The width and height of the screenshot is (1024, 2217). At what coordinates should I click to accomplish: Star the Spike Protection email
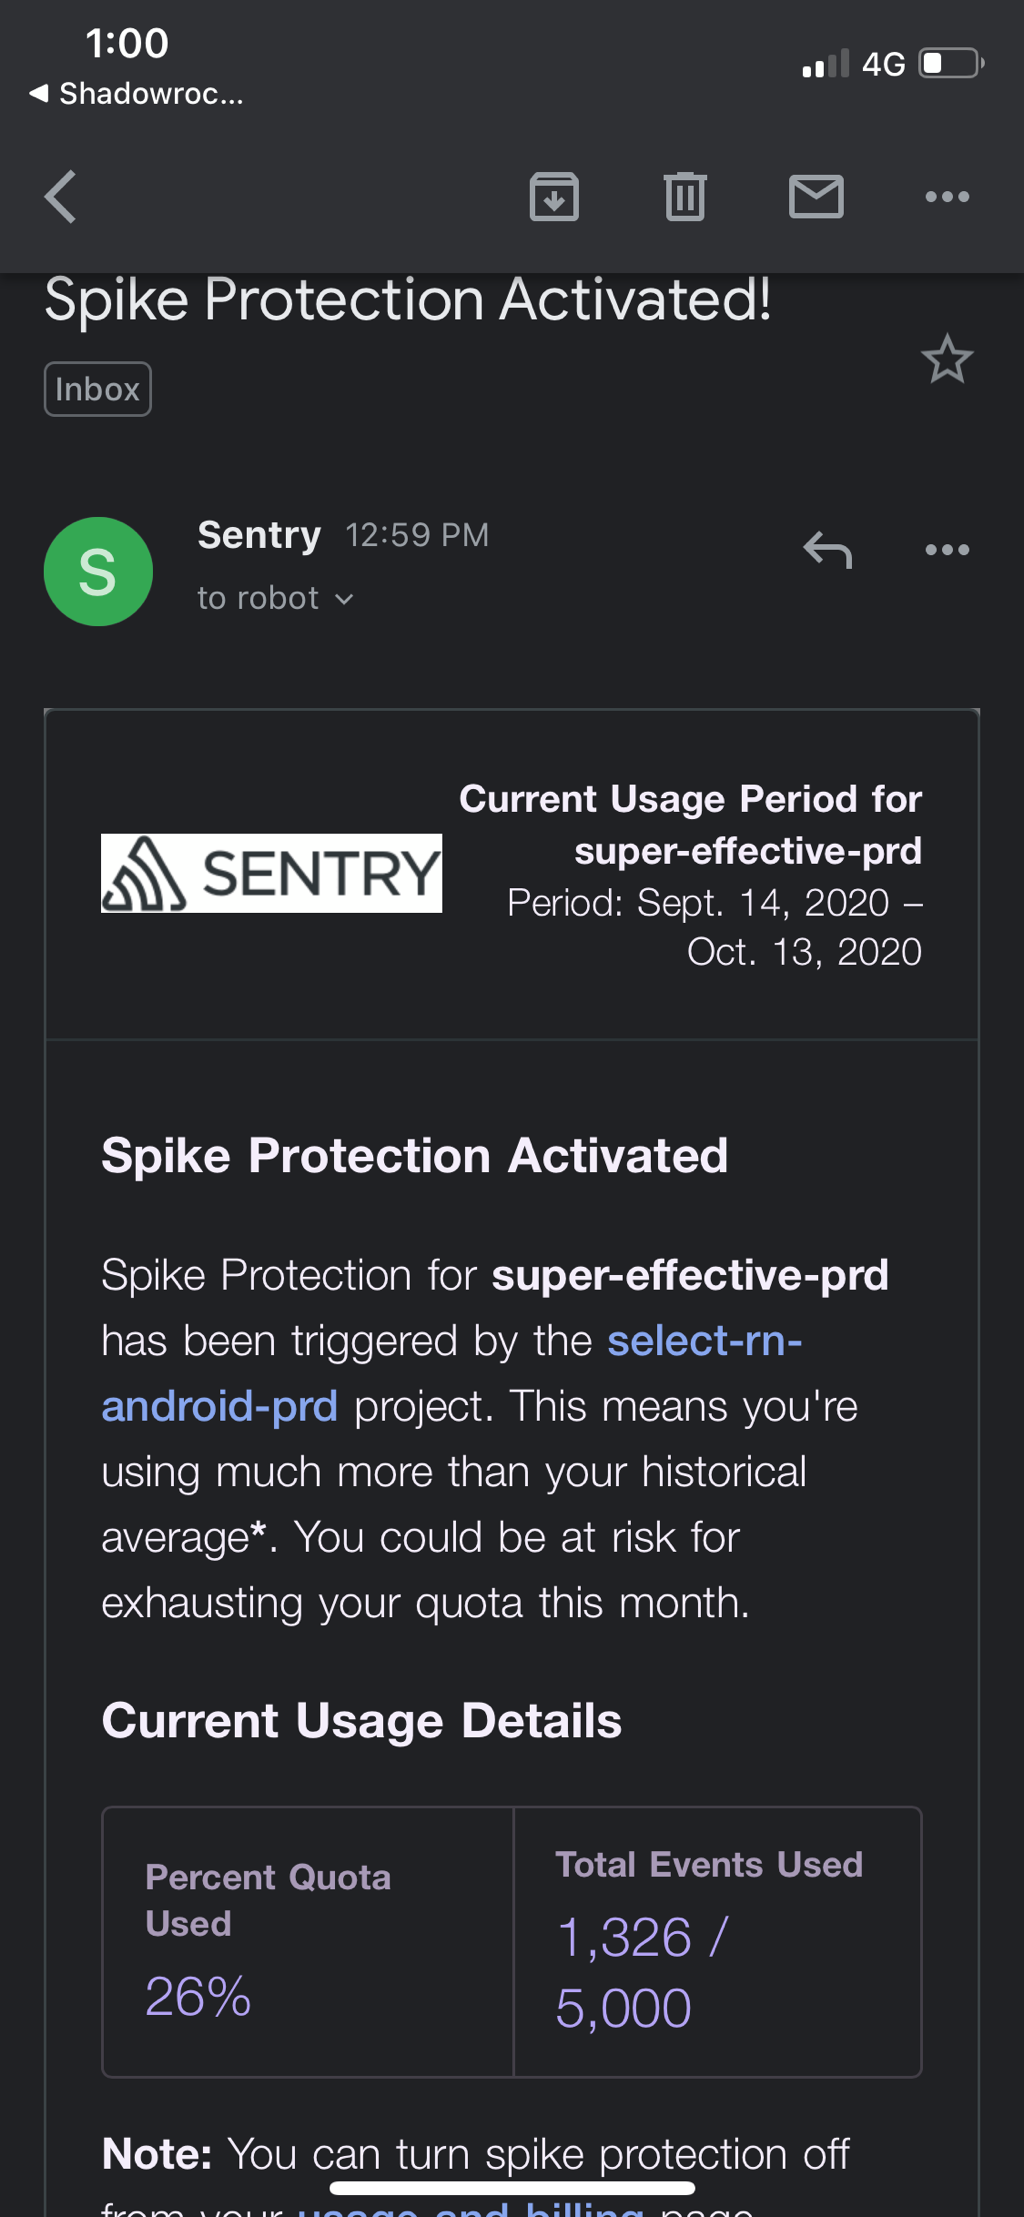coord(946,359)
